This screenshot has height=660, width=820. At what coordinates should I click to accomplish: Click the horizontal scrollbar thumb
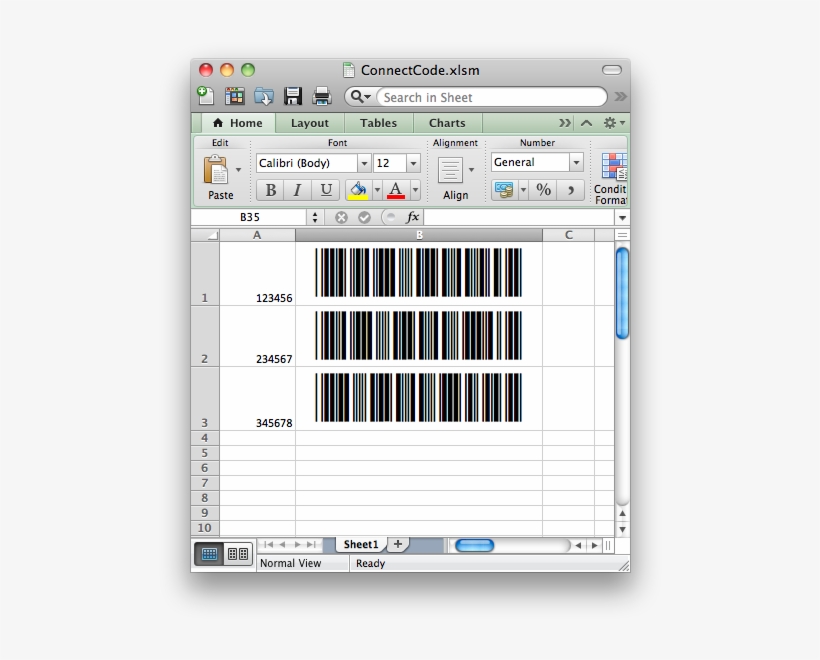(475, 545)
